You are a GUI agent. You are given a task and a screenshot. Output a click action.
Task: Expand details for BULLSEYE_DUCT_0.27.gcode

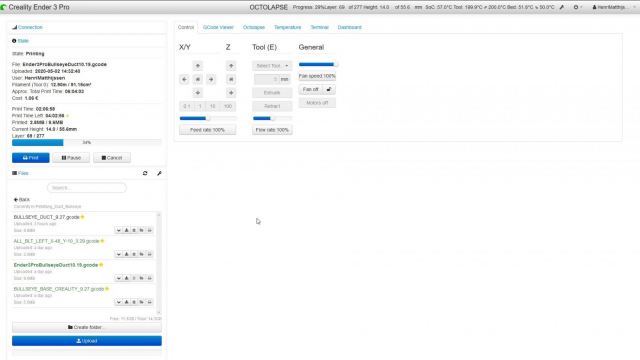(119, 230)
